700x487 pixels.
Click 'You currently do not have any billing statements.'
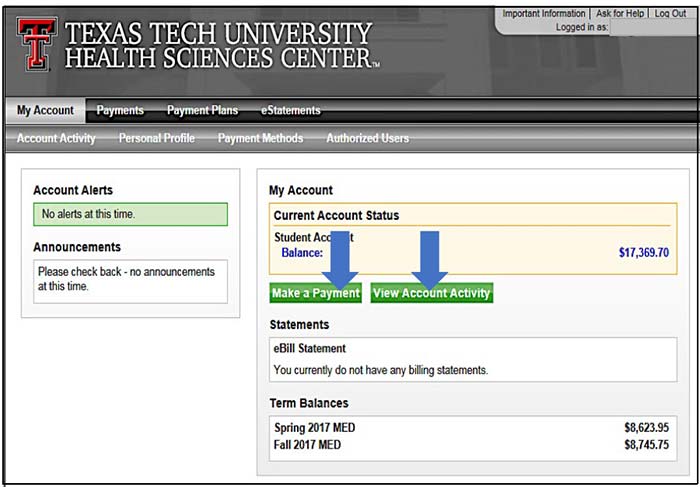point(381,370)
